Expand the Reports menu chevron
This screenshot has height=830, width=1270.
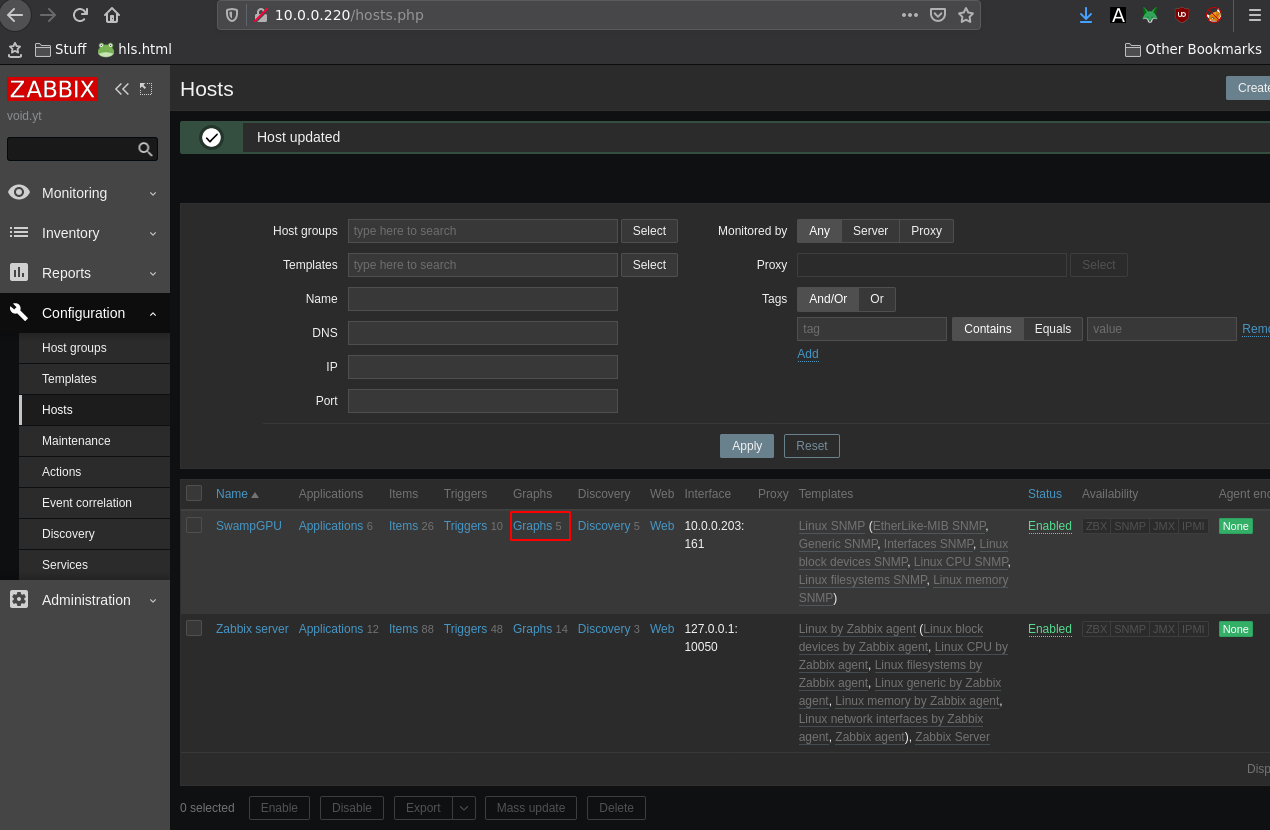pyautogui.click(x=153, y=273)
